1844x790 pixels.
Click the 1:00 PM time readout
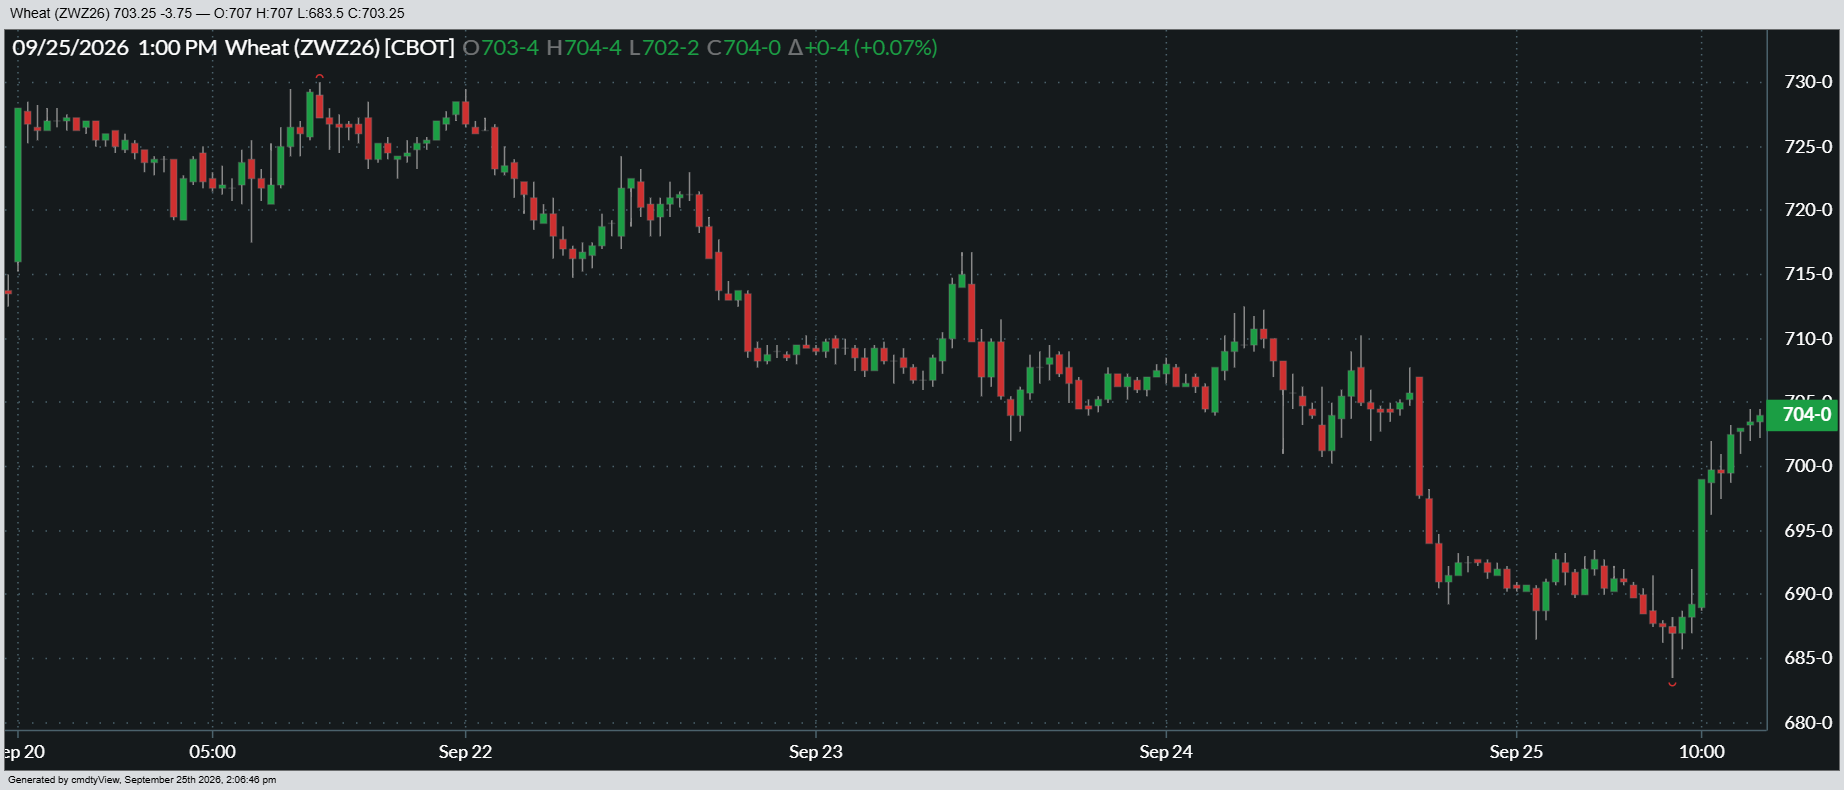click(177, 48)
